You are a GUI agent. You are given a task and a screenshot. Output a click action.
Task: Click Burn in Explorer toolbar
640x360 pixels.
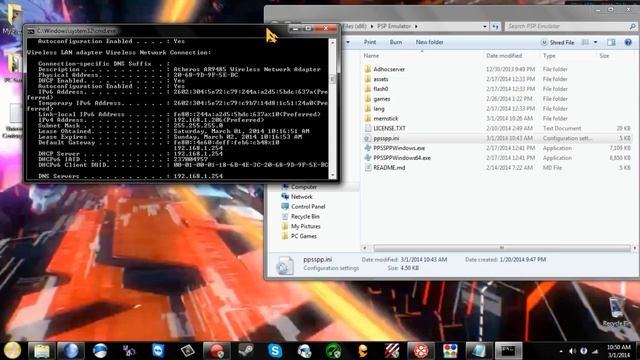click(396, 42)
